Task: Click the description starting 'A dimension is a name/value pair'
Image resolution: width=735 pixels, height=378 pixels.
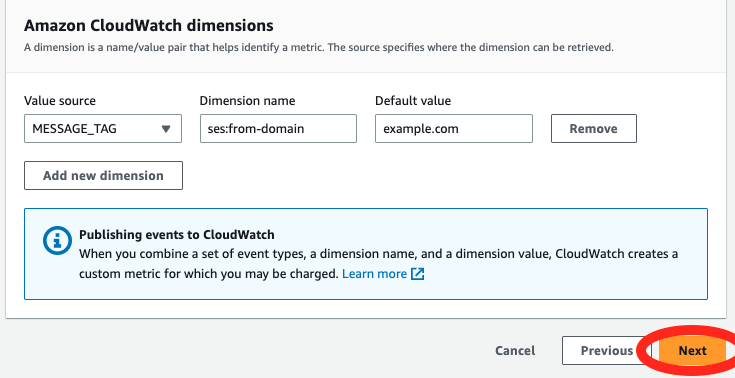Action: click(x=319, y=48)
